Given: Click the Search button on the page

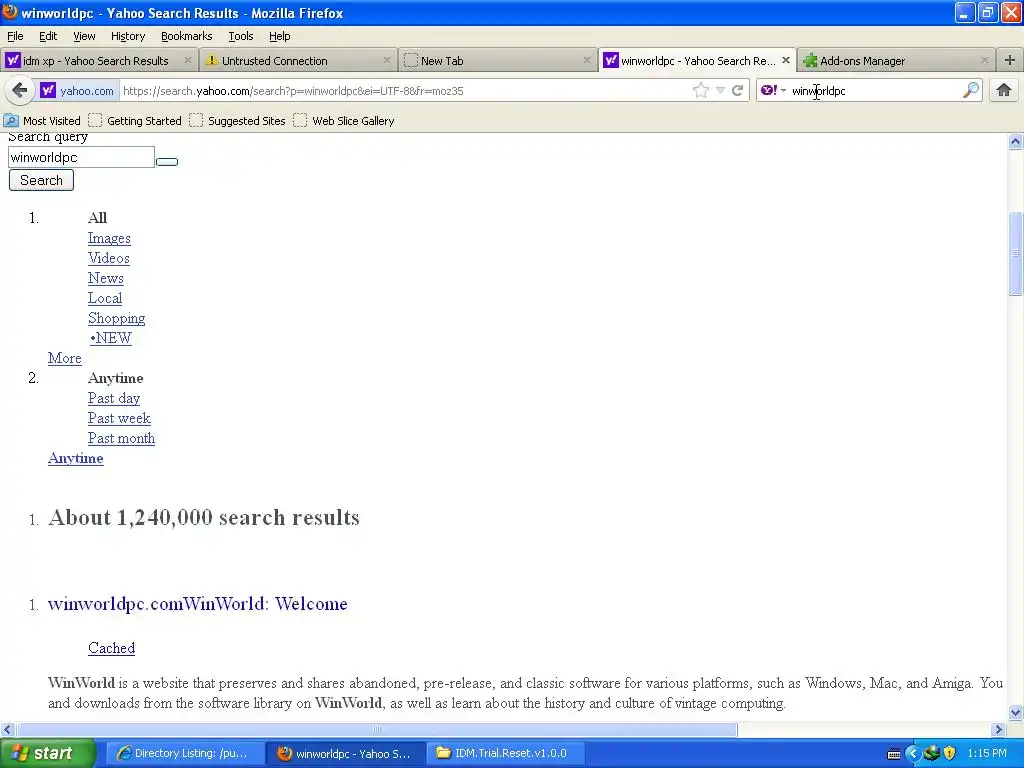Looking at the screenshot, I should [41, 180].
